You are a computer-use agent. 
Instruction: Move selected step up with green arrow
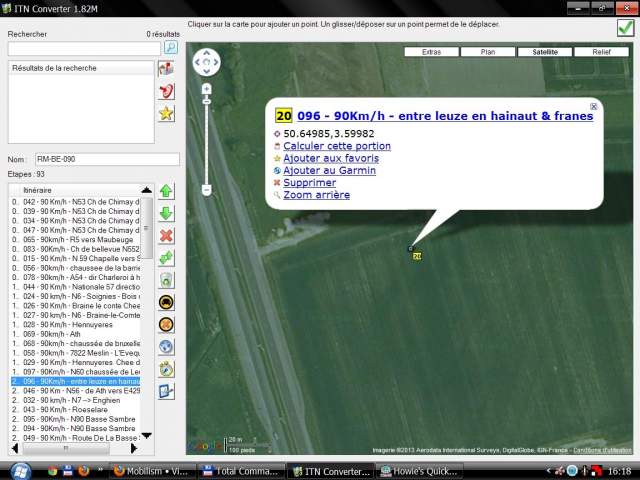(166, 191)
